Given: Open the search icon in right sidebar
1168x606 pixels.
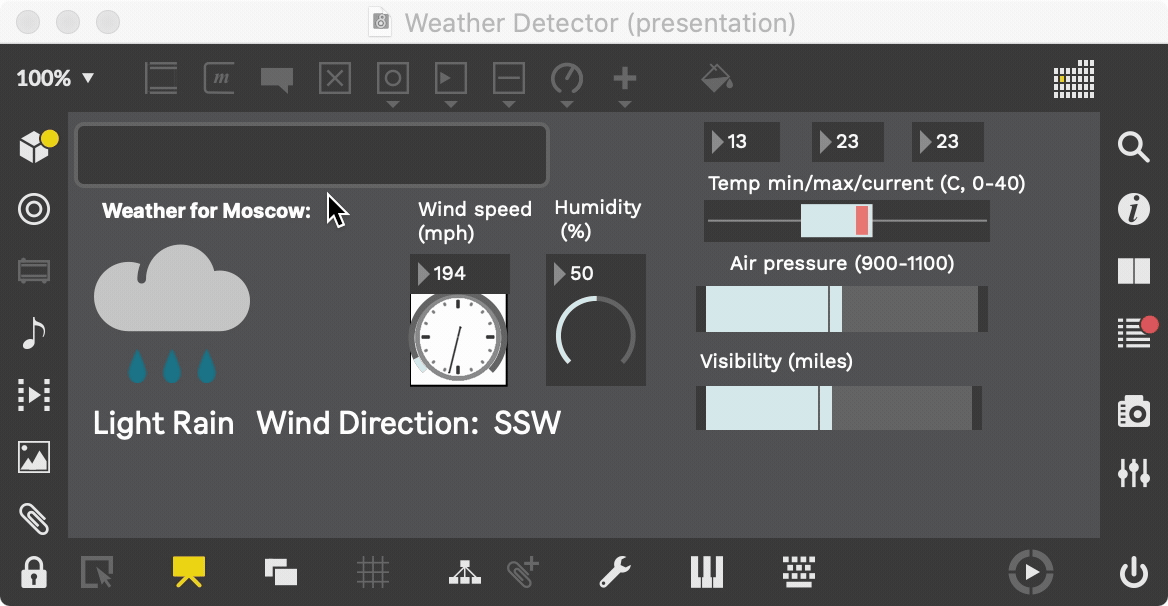Looking at the screenshot, I should [1133, 148].
